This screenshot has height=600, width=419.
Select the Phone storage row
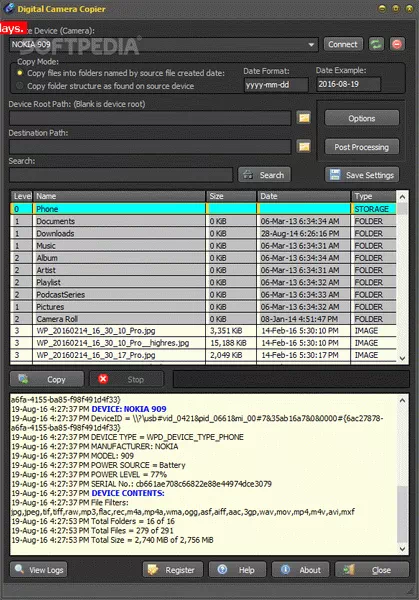(203, 209)
